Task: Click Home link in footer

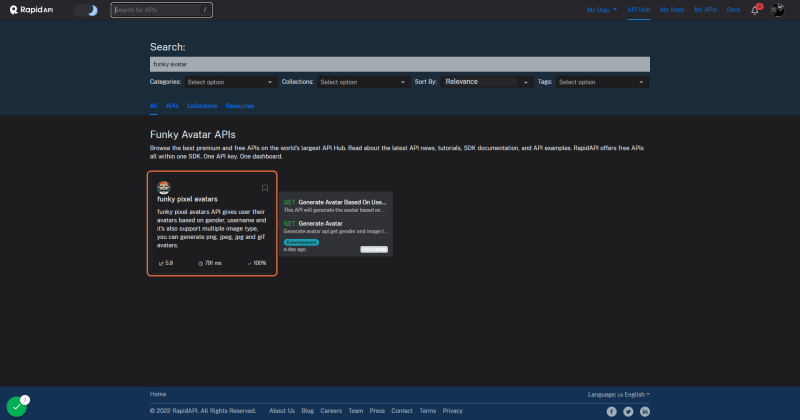Action: pos(158,394)
